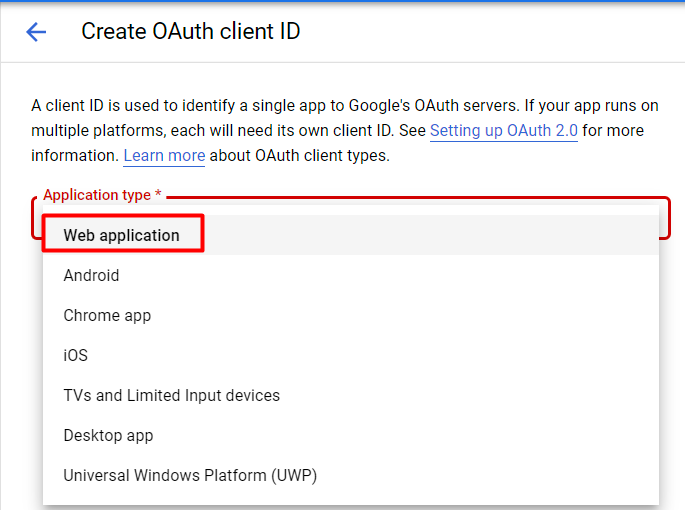Select TVs and Limited Input devices
The width and height of the screenshot is (685, 510).
pos(171,395)
